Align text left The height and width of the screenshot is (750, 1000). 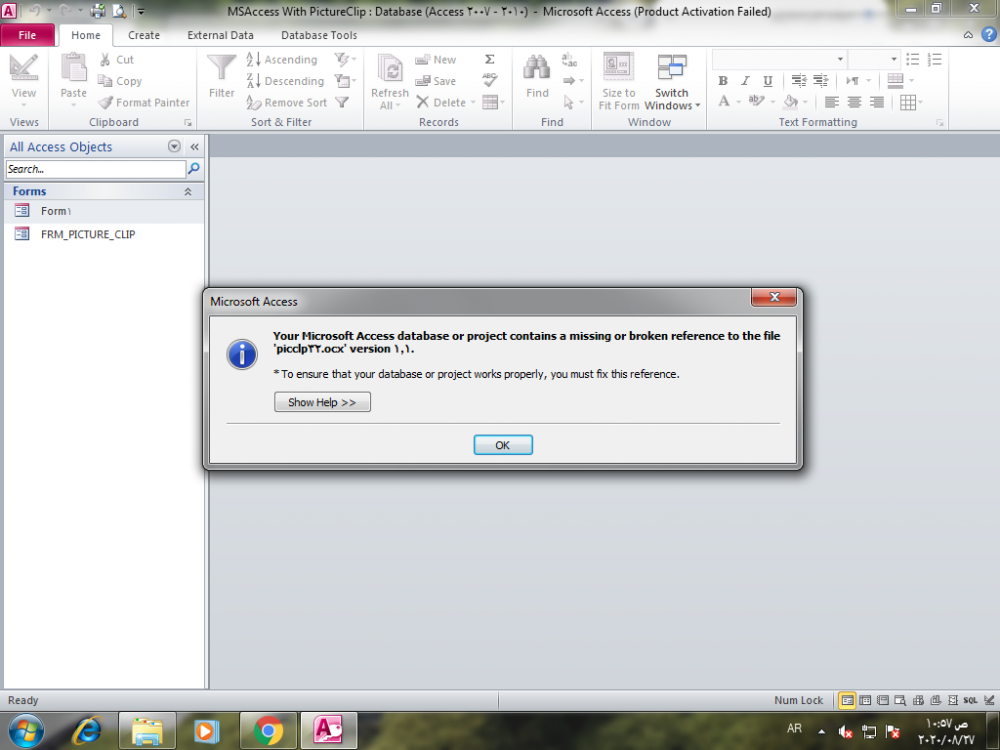click(832, 102)
